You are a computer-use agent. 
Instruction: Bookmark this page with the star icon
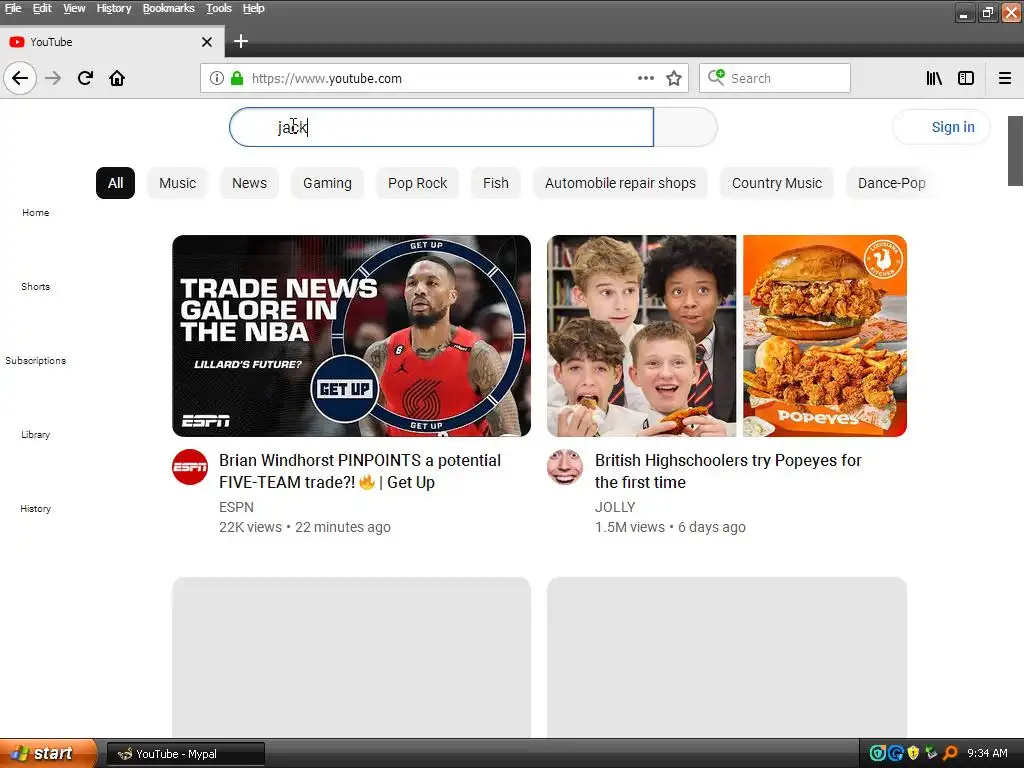pyautogui.click(x=674, y=78)
